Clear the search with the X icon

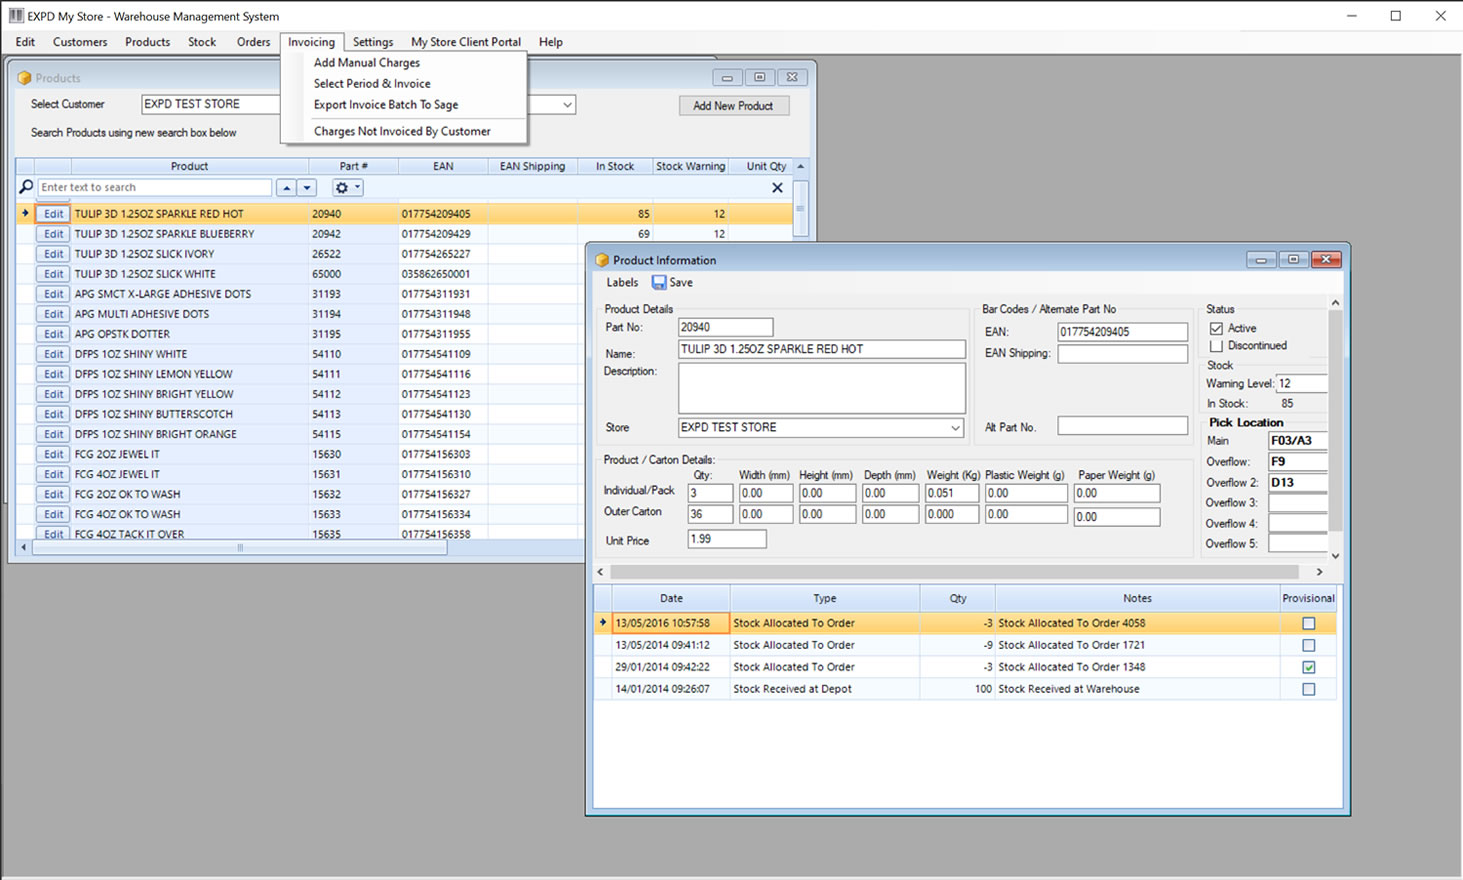(777, 188)
